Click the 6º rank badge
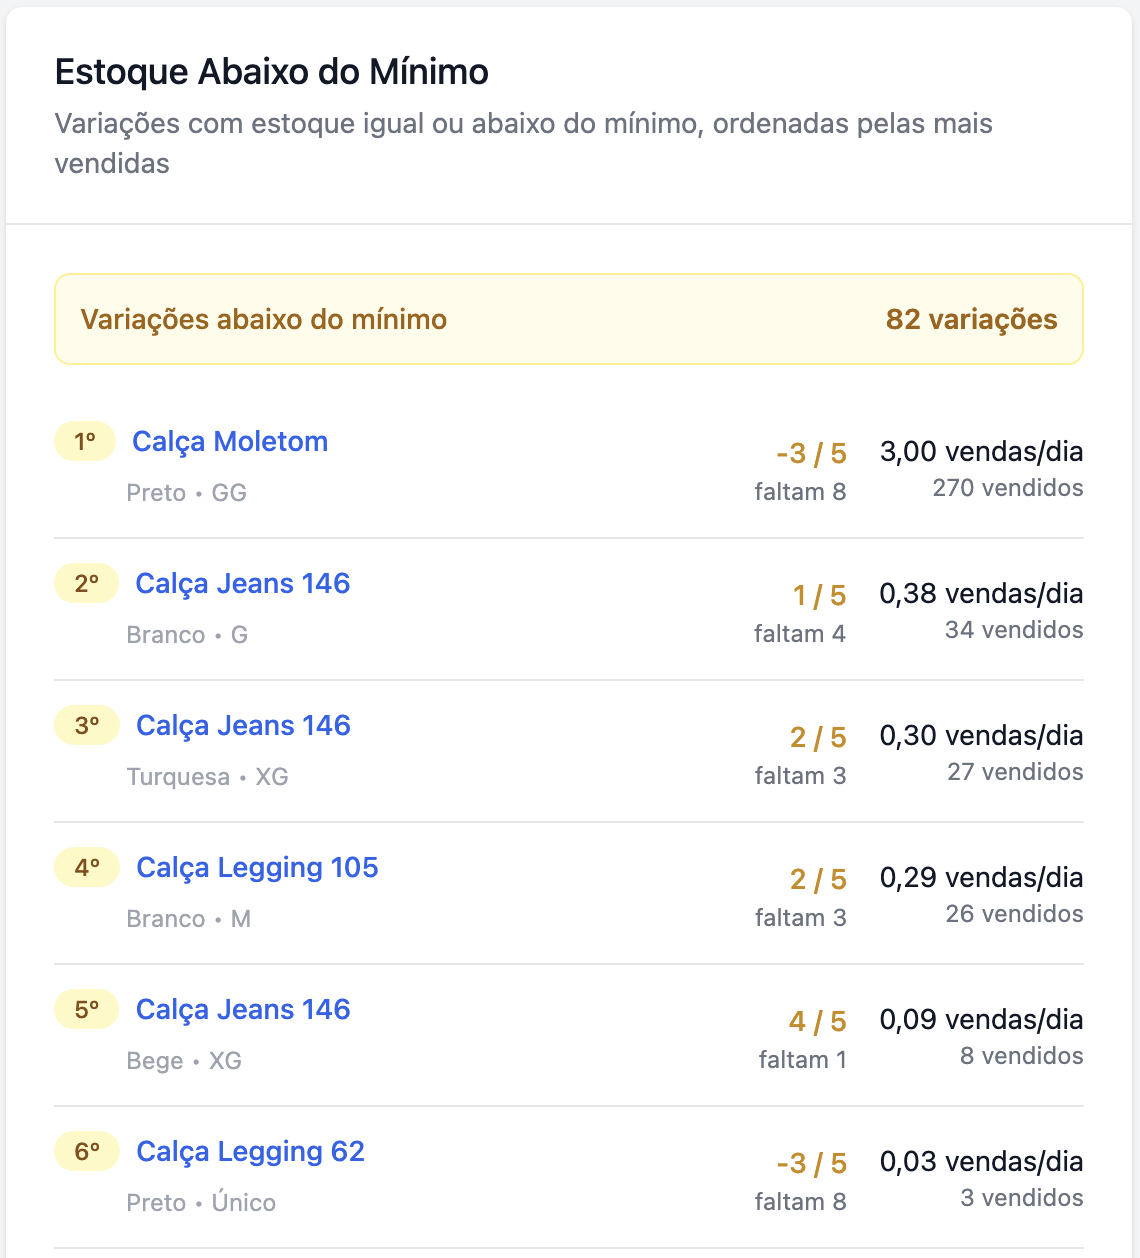Screen dimensions: 1140x1258 [x=87, y=1152]
